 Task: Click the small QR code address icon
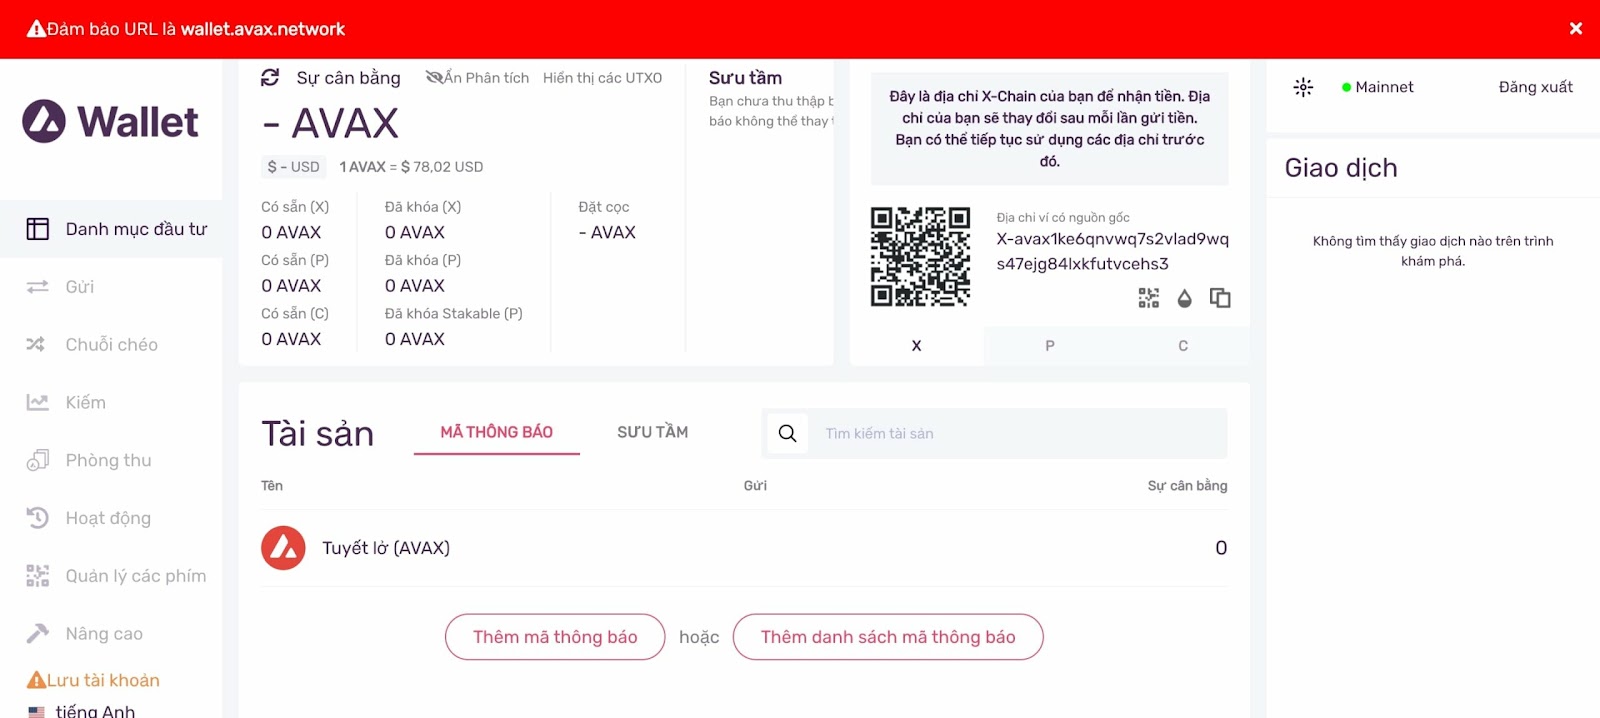point(1148,298)
